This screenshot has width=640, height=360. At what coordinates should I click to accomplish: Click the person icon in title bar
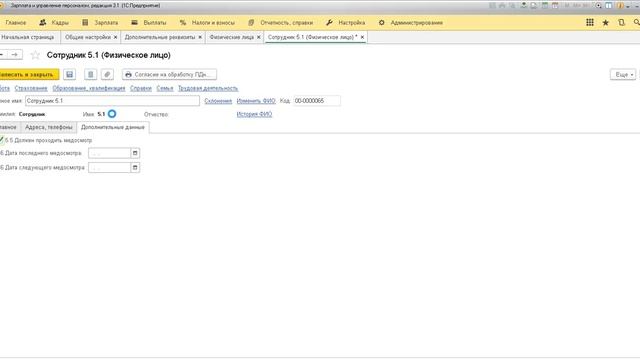[524, 5]
